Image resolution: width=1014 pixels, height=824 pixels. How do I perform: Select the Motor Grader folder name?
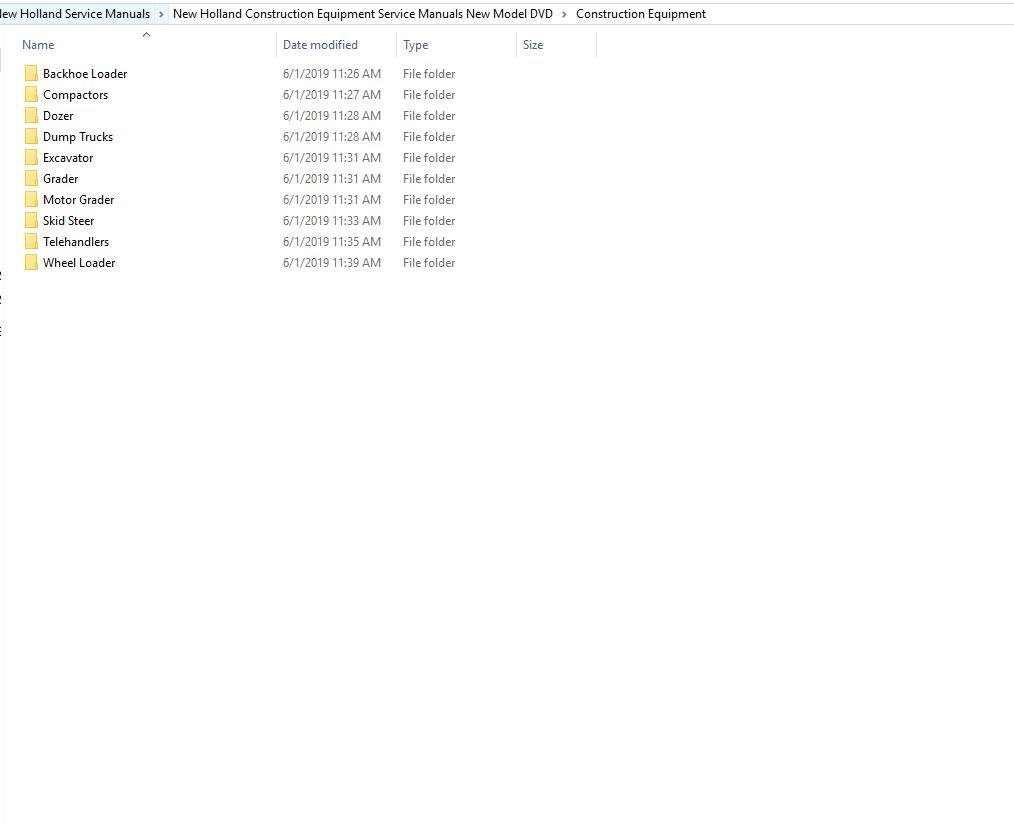pyautogui.click(x=78, y=200)
